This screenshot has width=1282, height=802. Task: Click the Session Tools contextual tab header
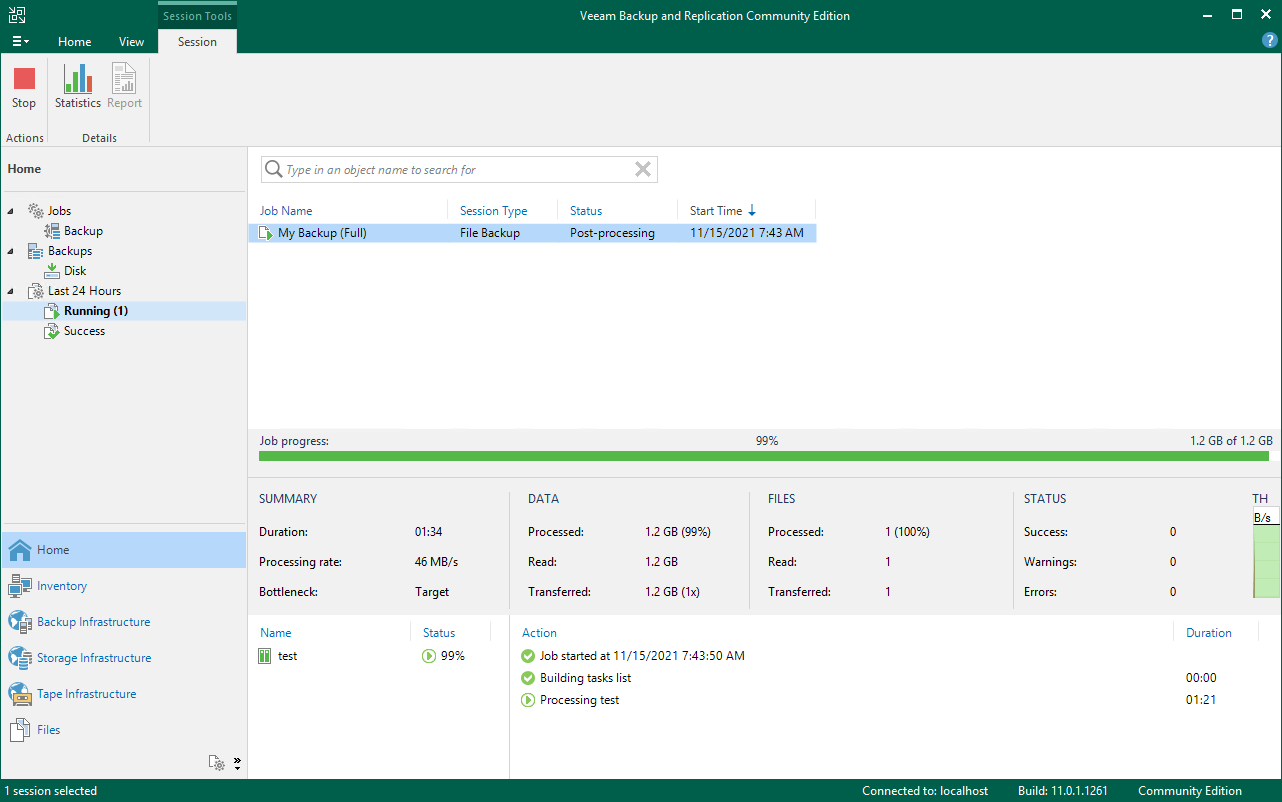(x=197, y=15)
